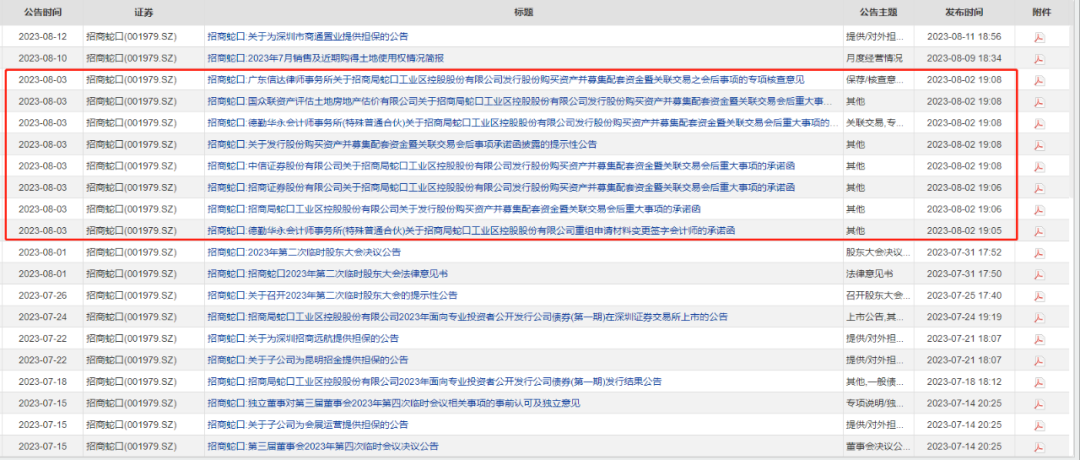1080x460 pixels.
Task: Open 招商证券股份有限公司 承诺函 title link
Action: click(502, 187)
